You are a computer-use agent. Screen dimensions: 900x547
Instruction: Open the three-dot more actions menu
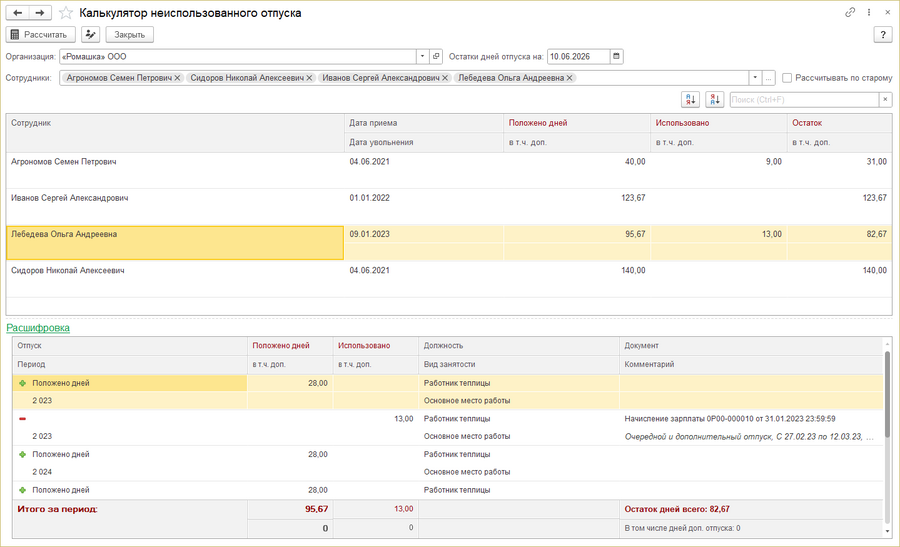869,12
